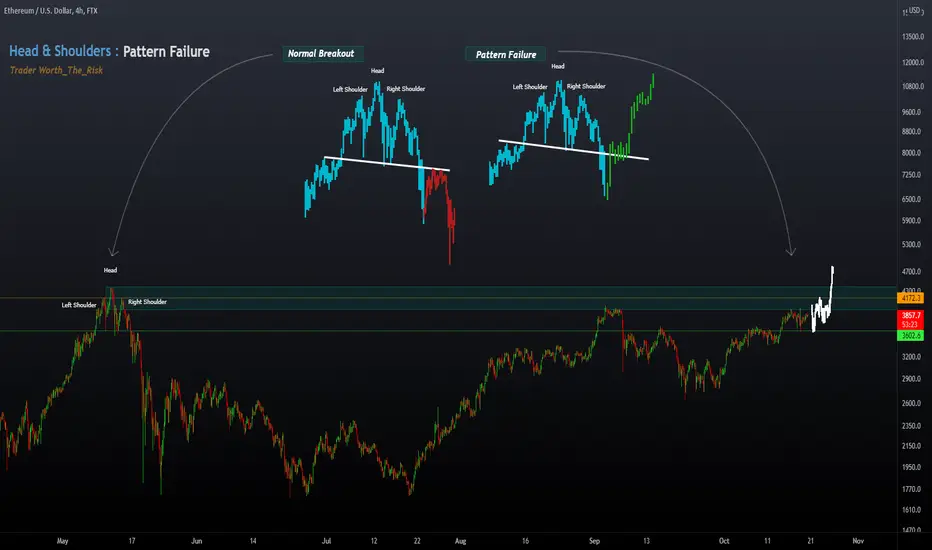Click the 2600.0 price axis label

[x=913, y=403]
